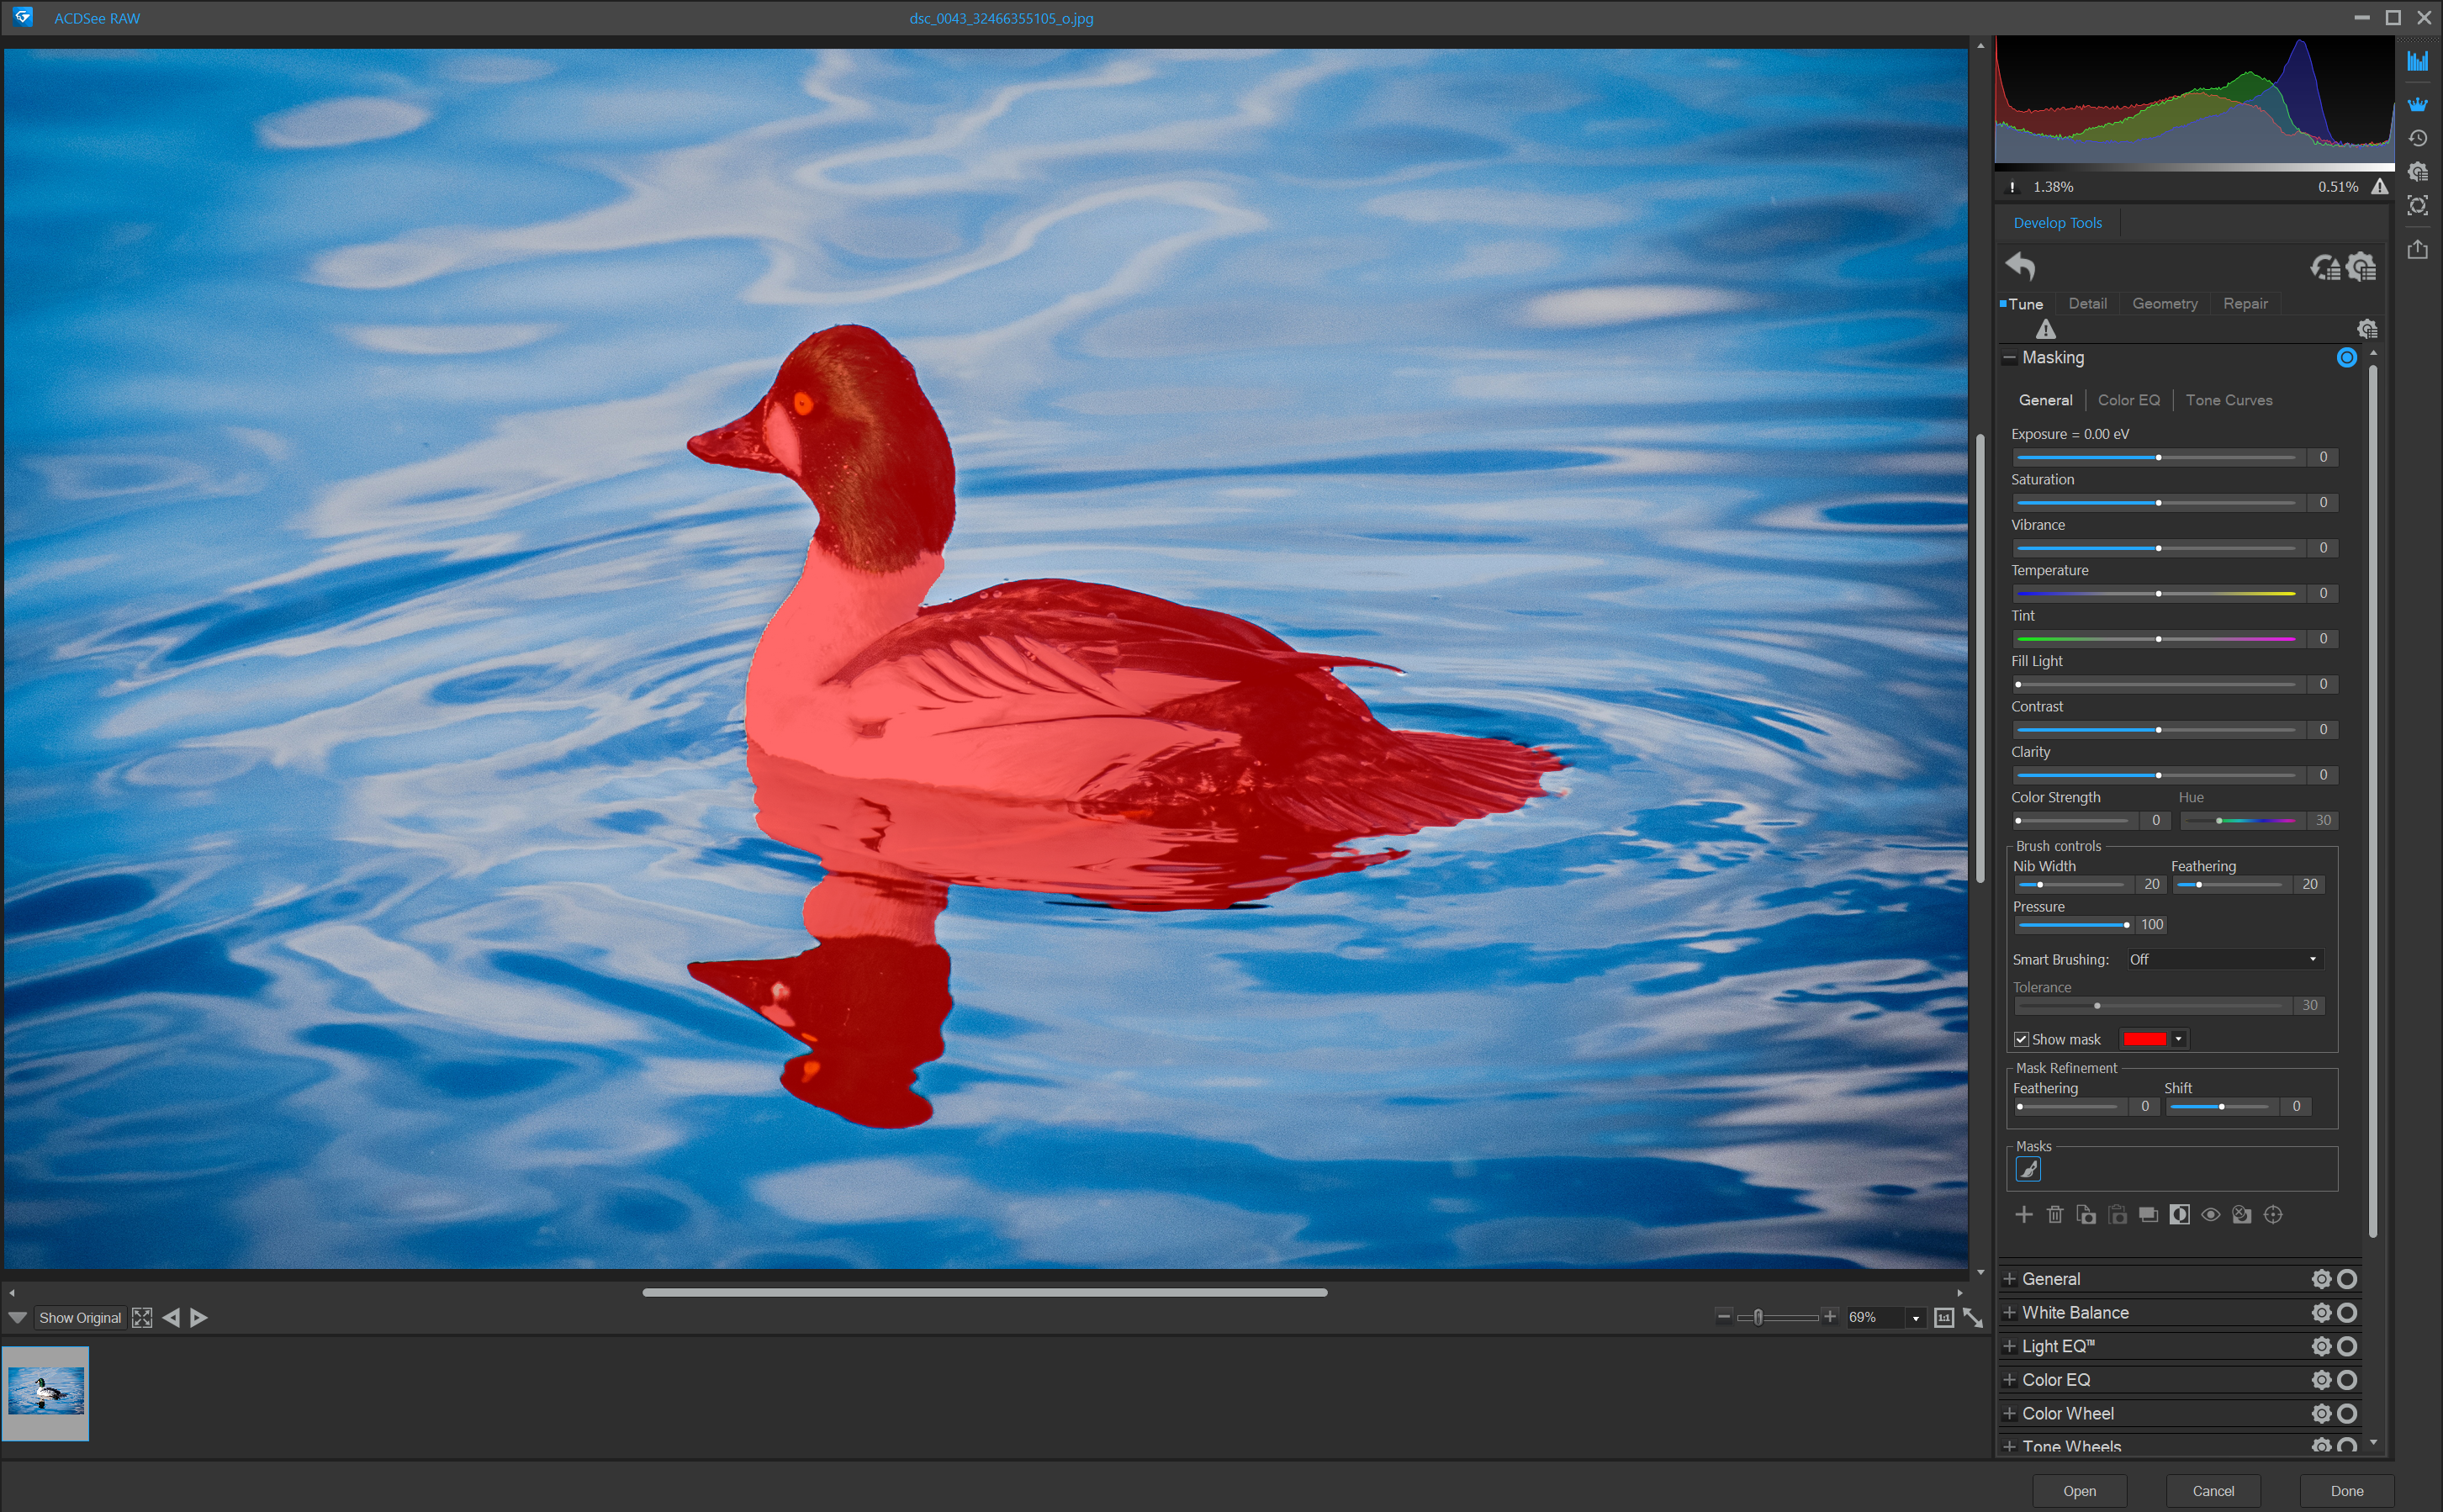Image resolution: width=2443 pixels, height=1512 pixels.
Task: Click Show Original below the image
Action: (79, 1317)
